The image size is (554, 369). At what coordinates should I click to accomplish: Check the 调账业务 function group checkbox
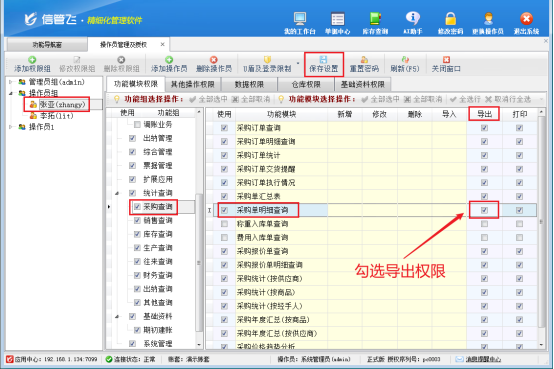(137, 124)
